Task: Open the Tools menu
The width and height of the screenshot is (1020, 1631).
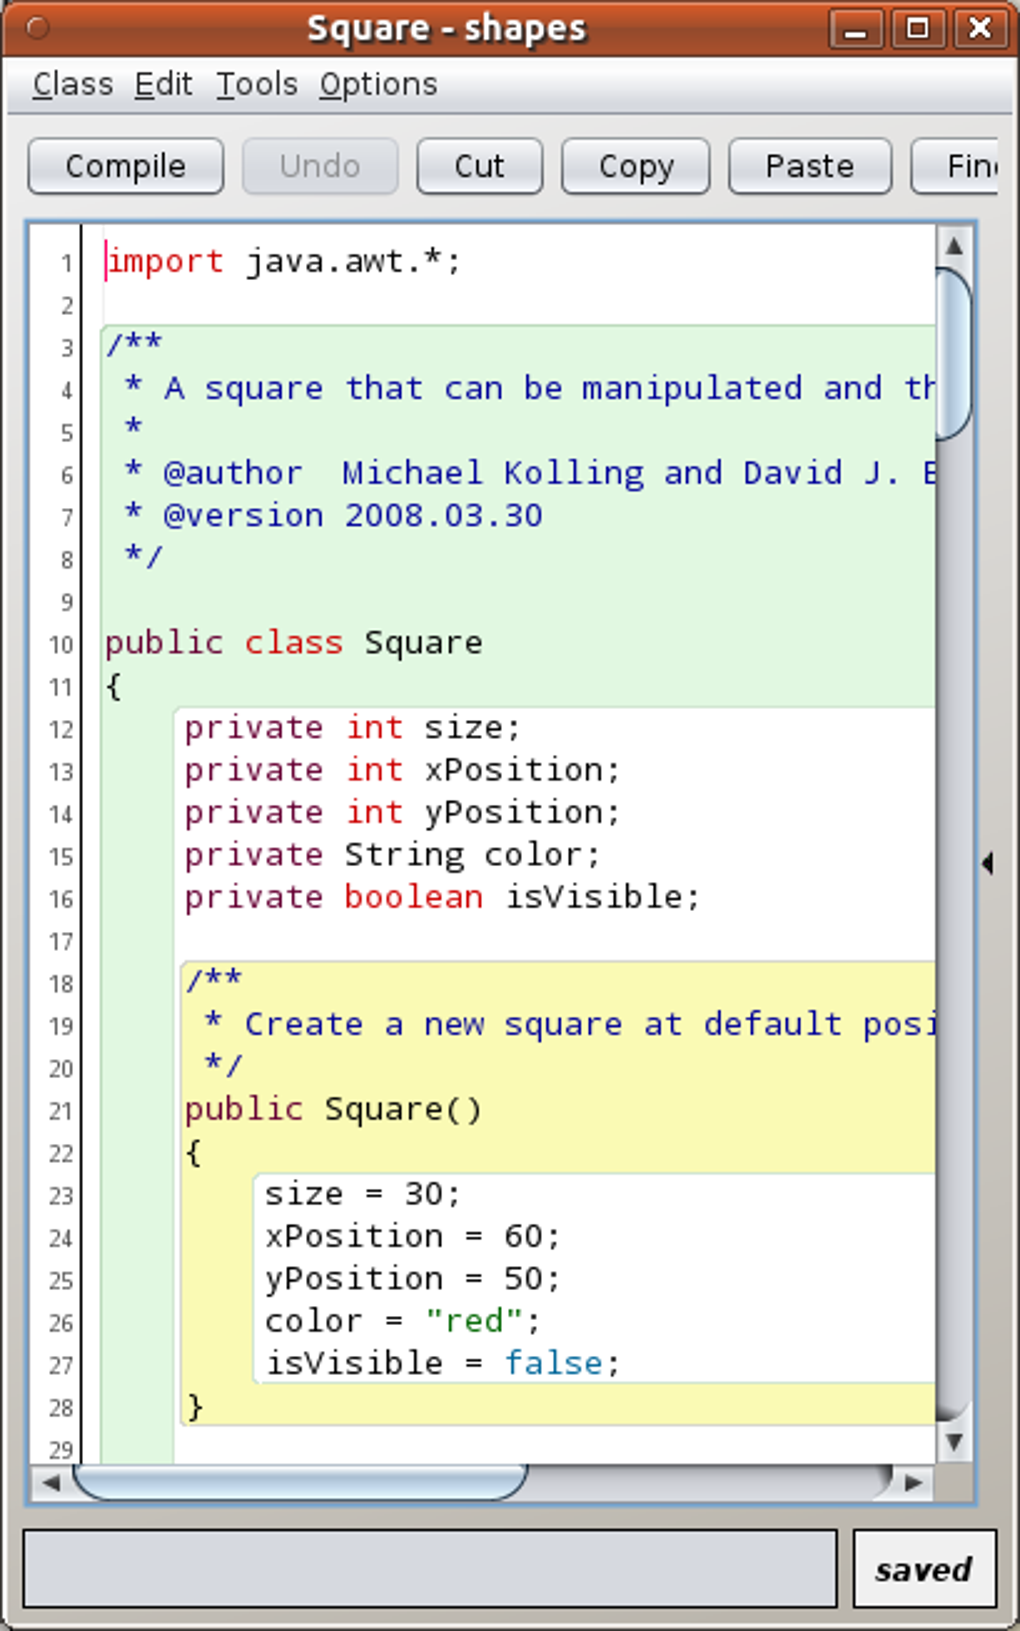Action: 257,84
